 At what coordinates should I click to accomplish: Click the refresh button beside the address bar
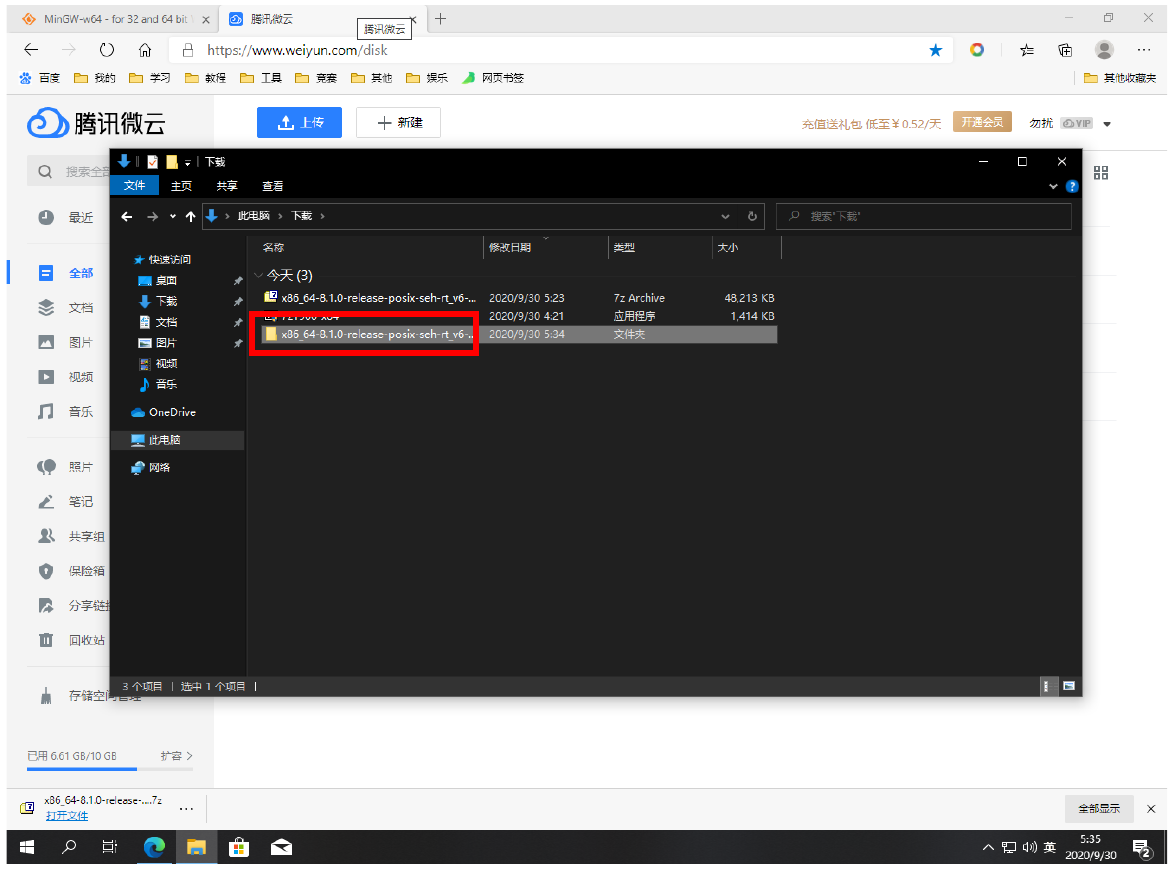(x=752, y=216)
